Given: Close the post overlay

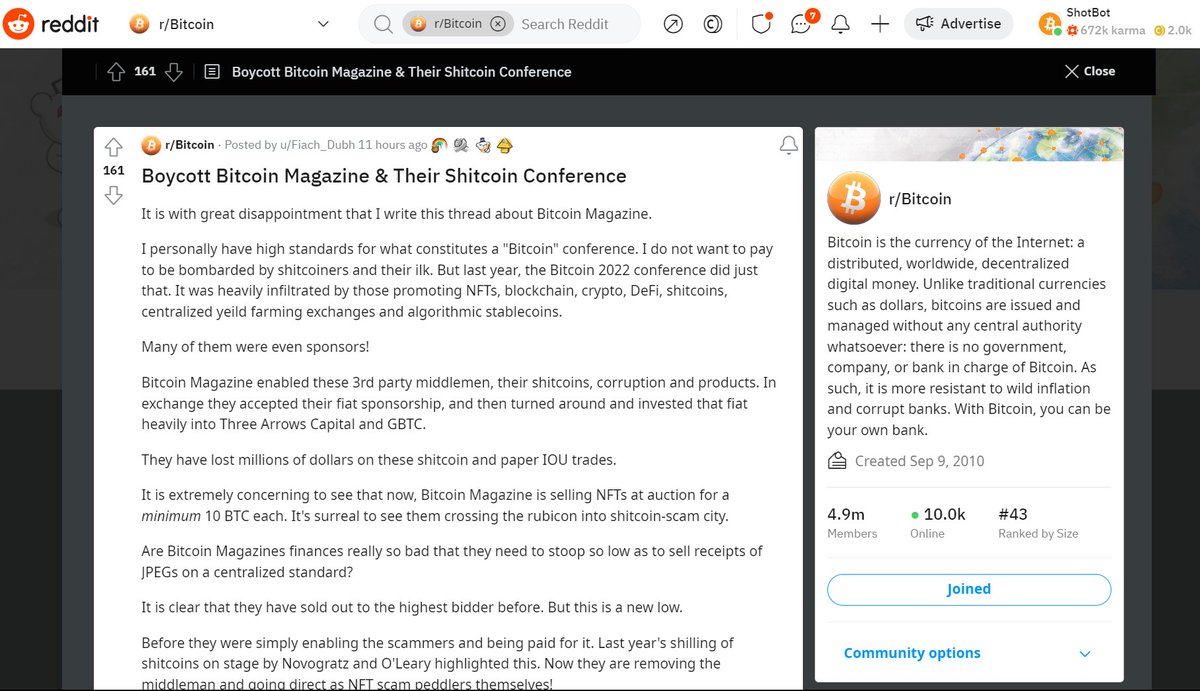Looking at the screenshot, I should click(1089, 71).
